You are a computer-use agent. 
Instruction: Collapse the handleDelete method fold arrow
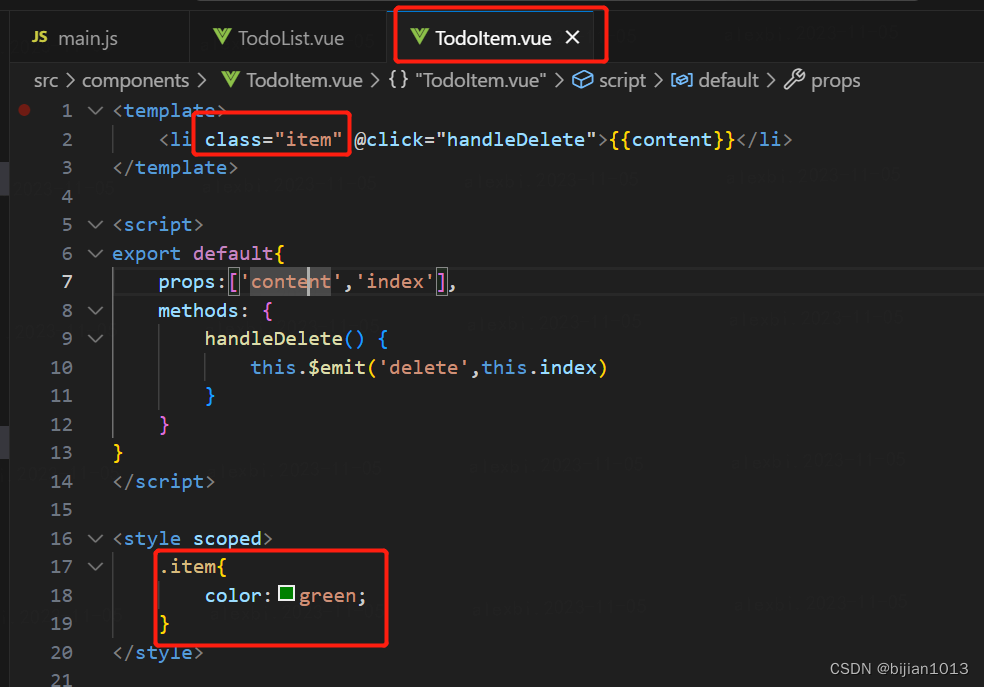95,338
